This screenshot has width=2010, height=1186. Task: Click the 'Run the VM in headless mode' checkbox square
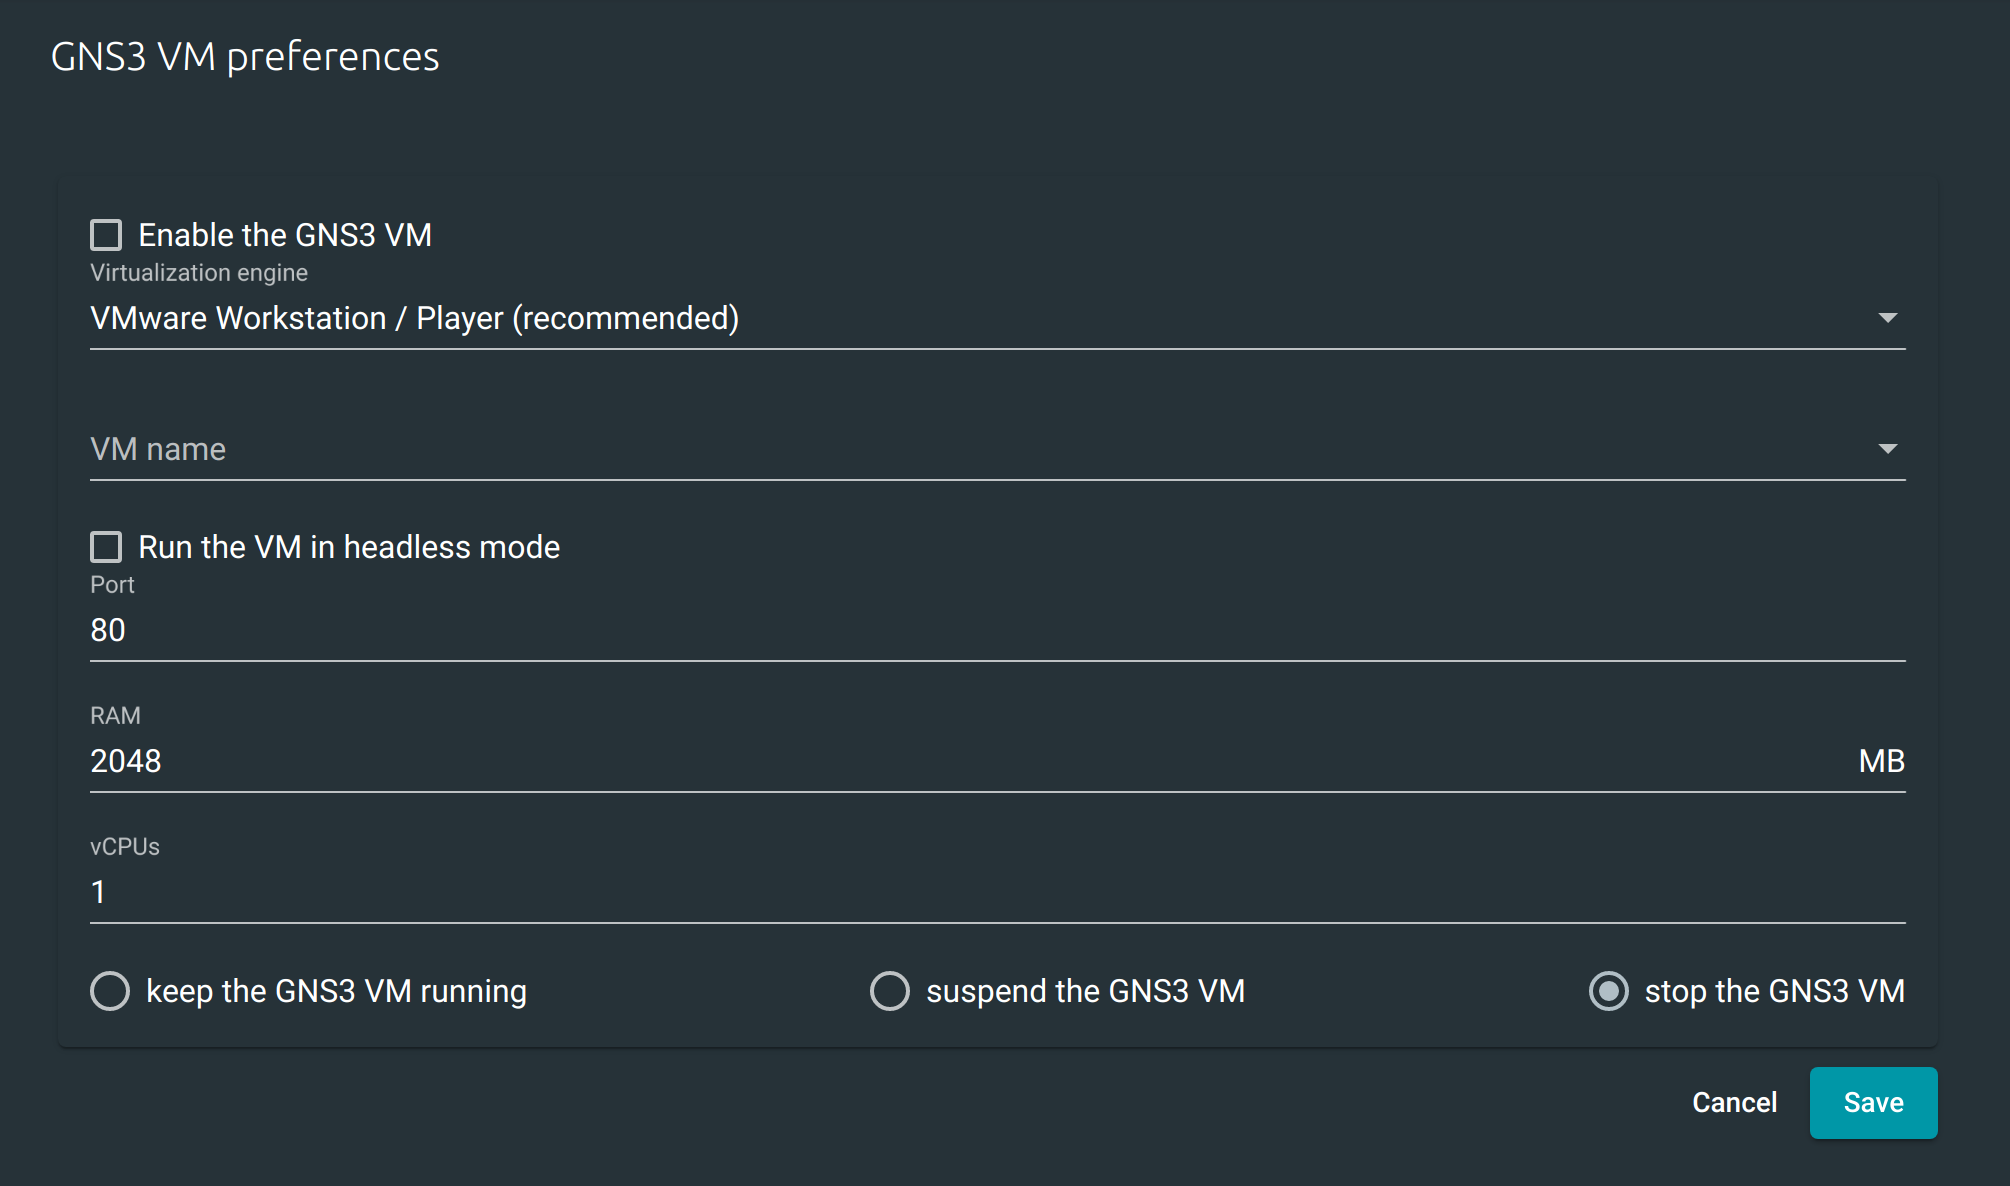[x=106, y=546]
